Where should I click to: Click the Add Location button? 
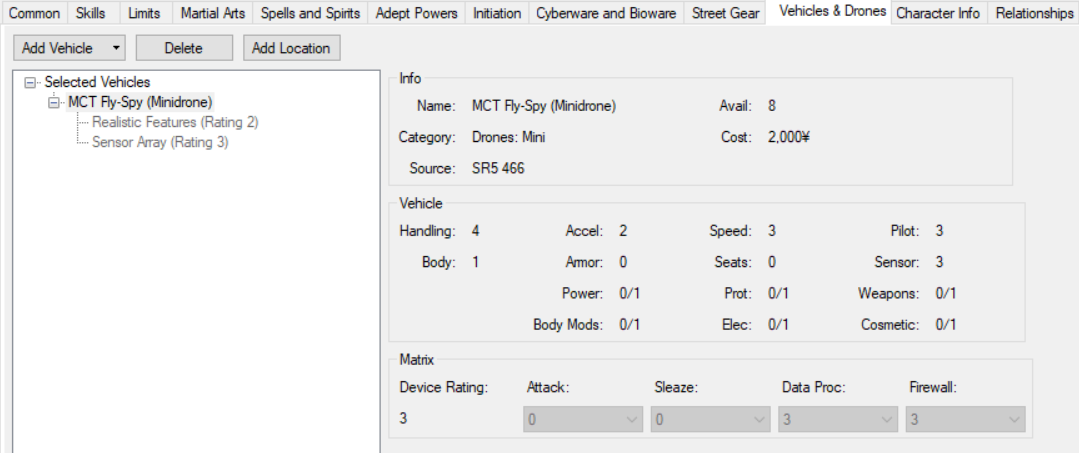pyautogui.click(x=291, y=48)
